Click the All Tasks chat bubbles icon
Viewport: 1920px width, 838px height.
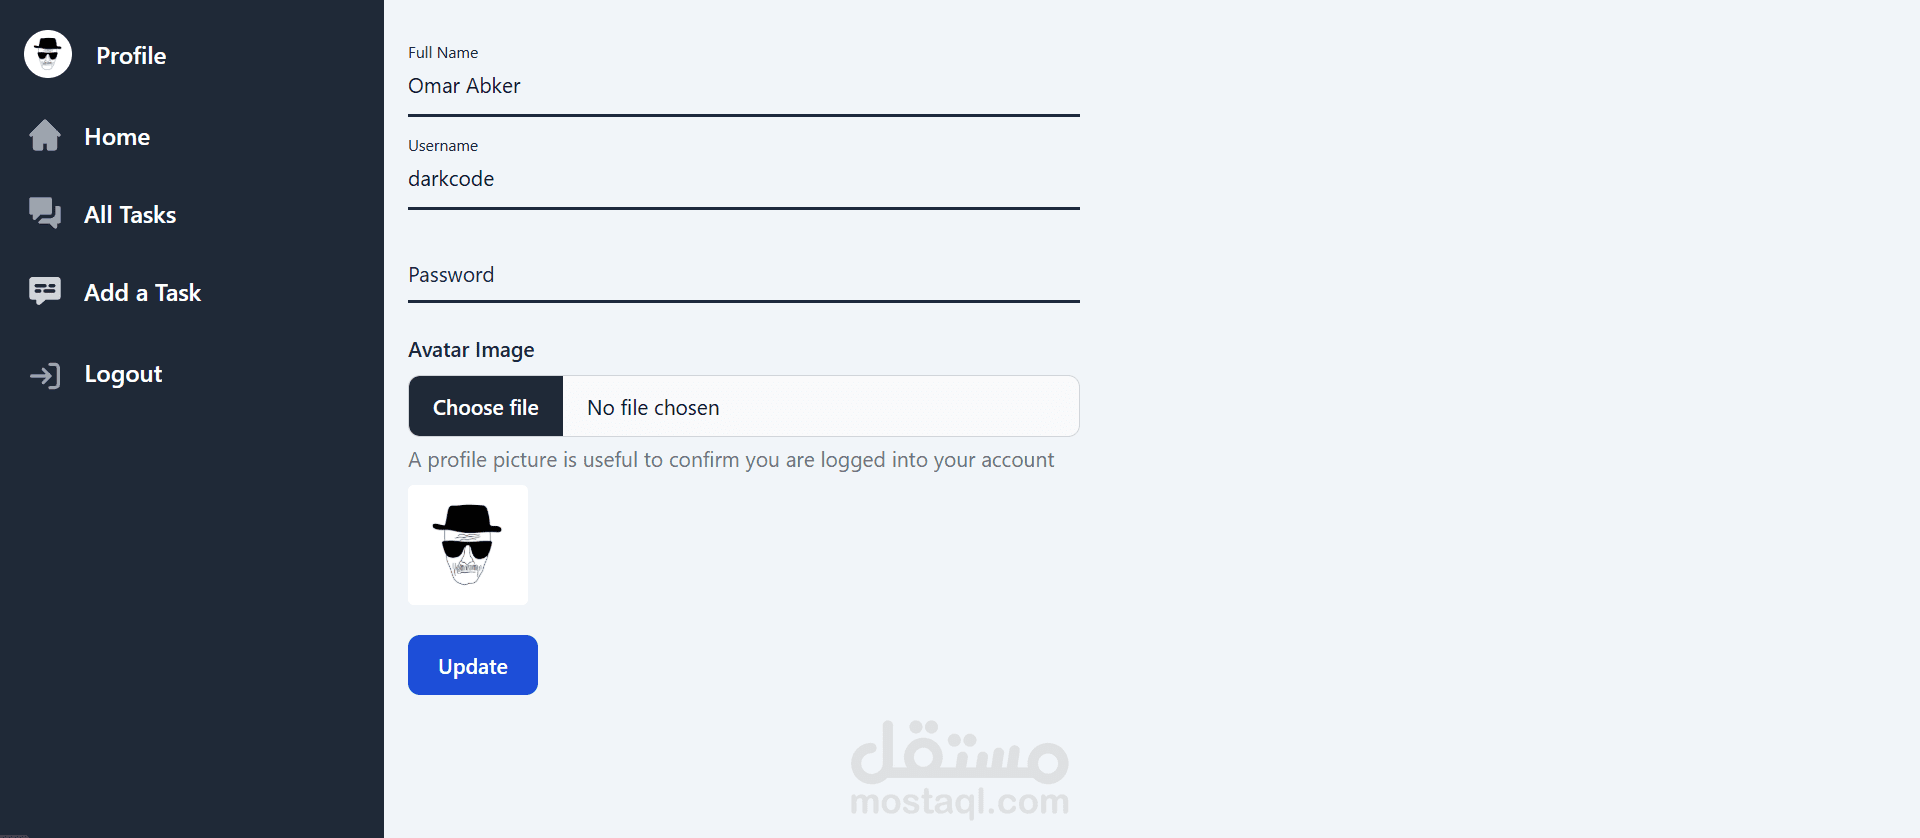click(x=45, y=212)
